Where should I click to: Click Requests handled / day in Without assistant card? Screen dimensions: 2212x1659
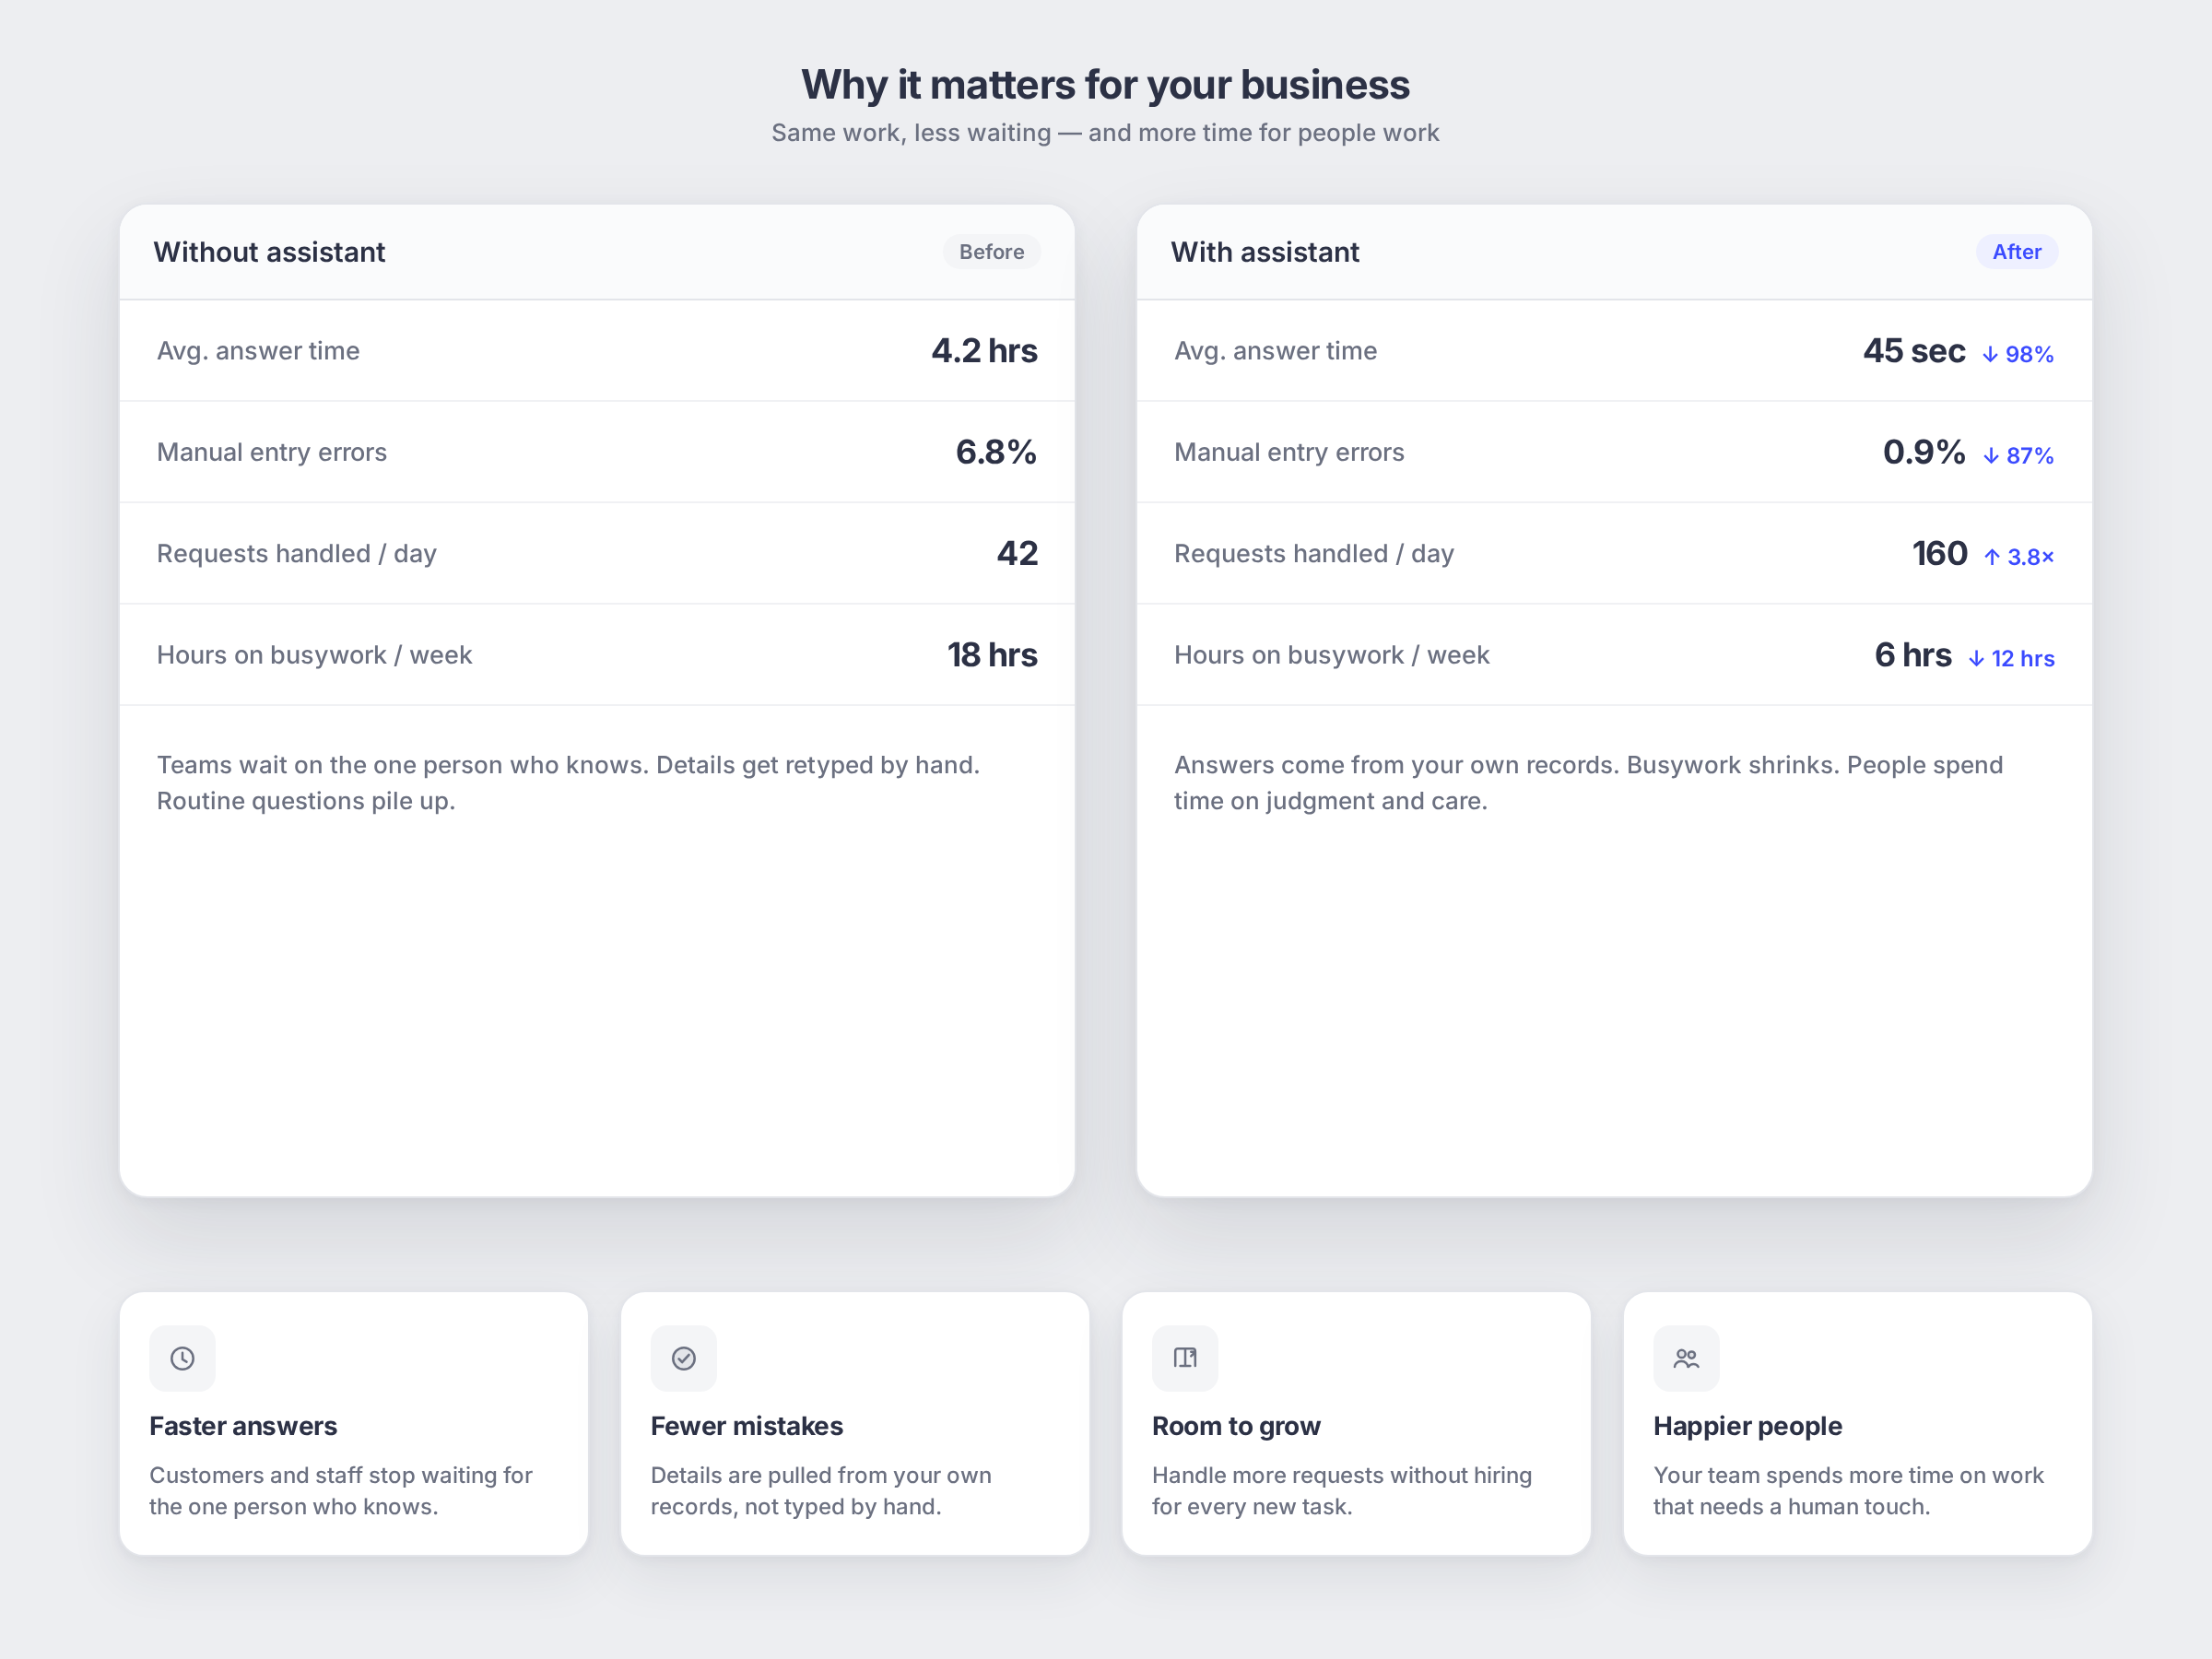(x=297, y=553)
